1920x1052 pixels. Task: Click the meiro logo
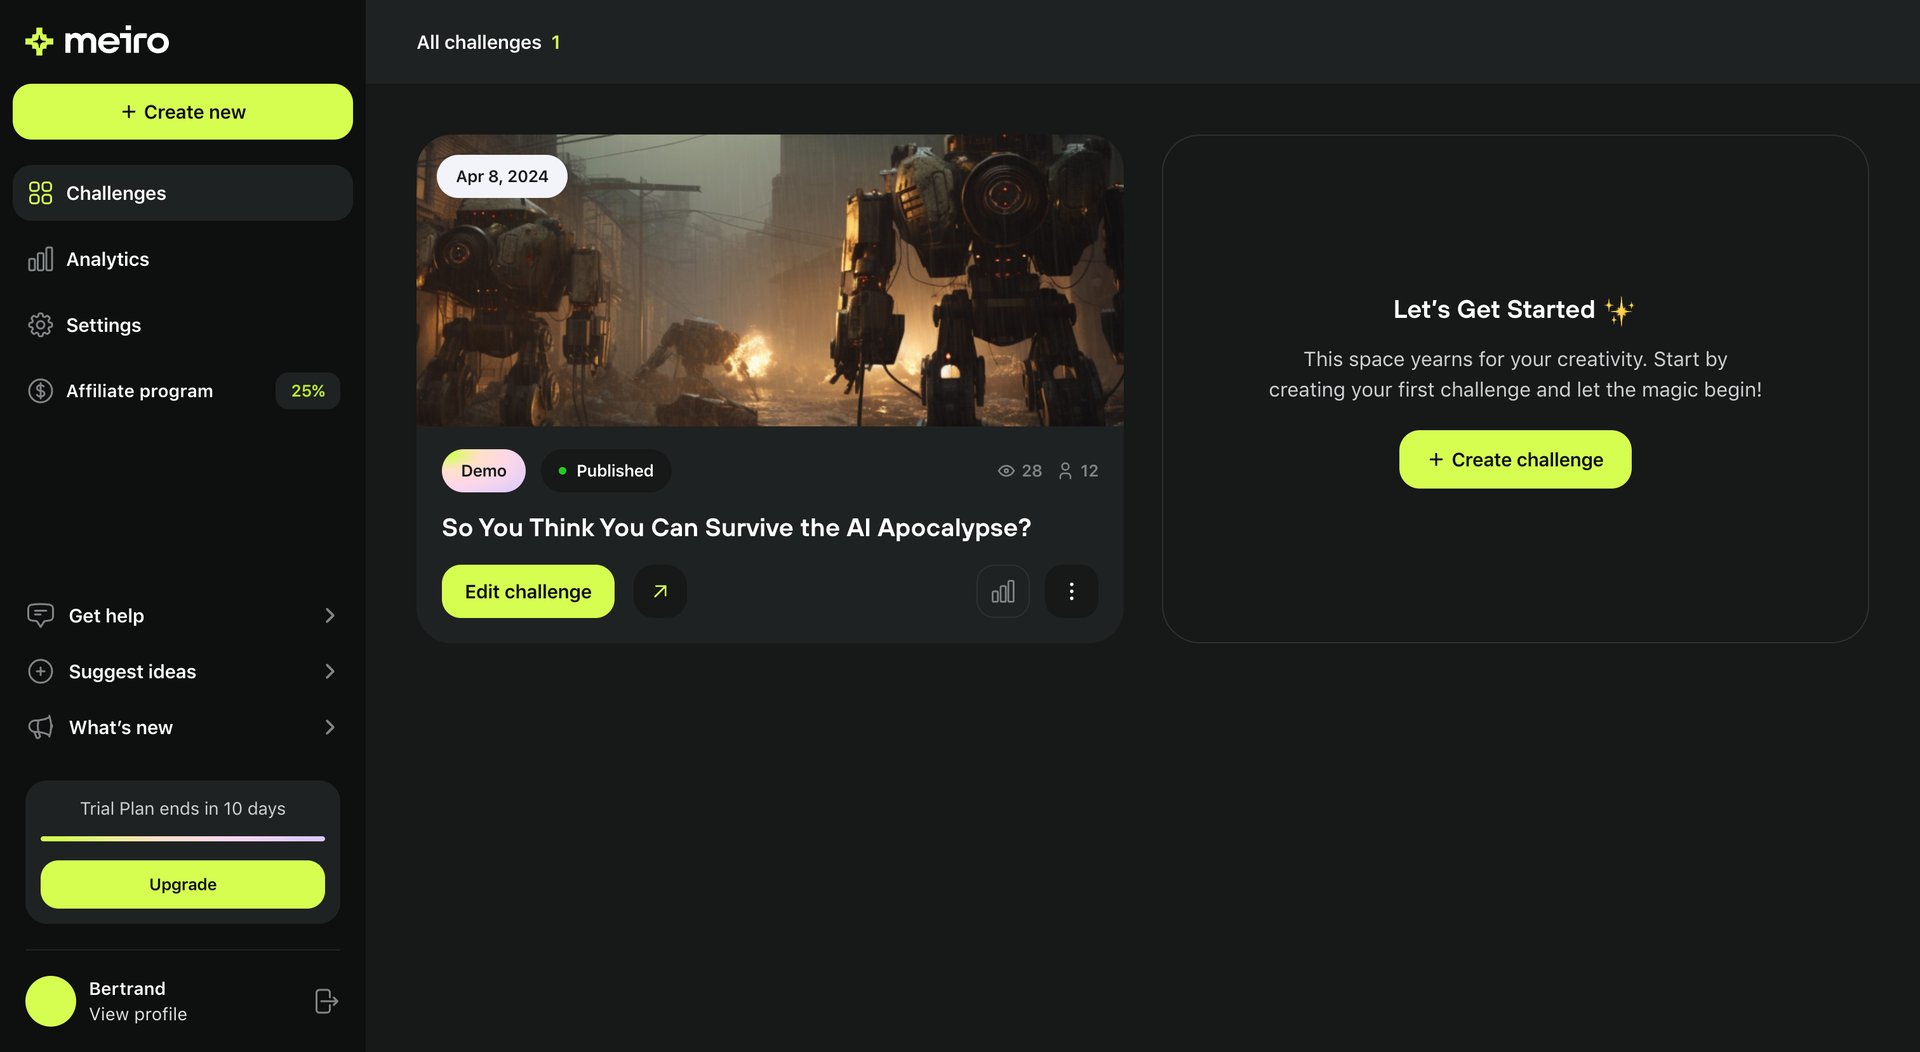95,40
